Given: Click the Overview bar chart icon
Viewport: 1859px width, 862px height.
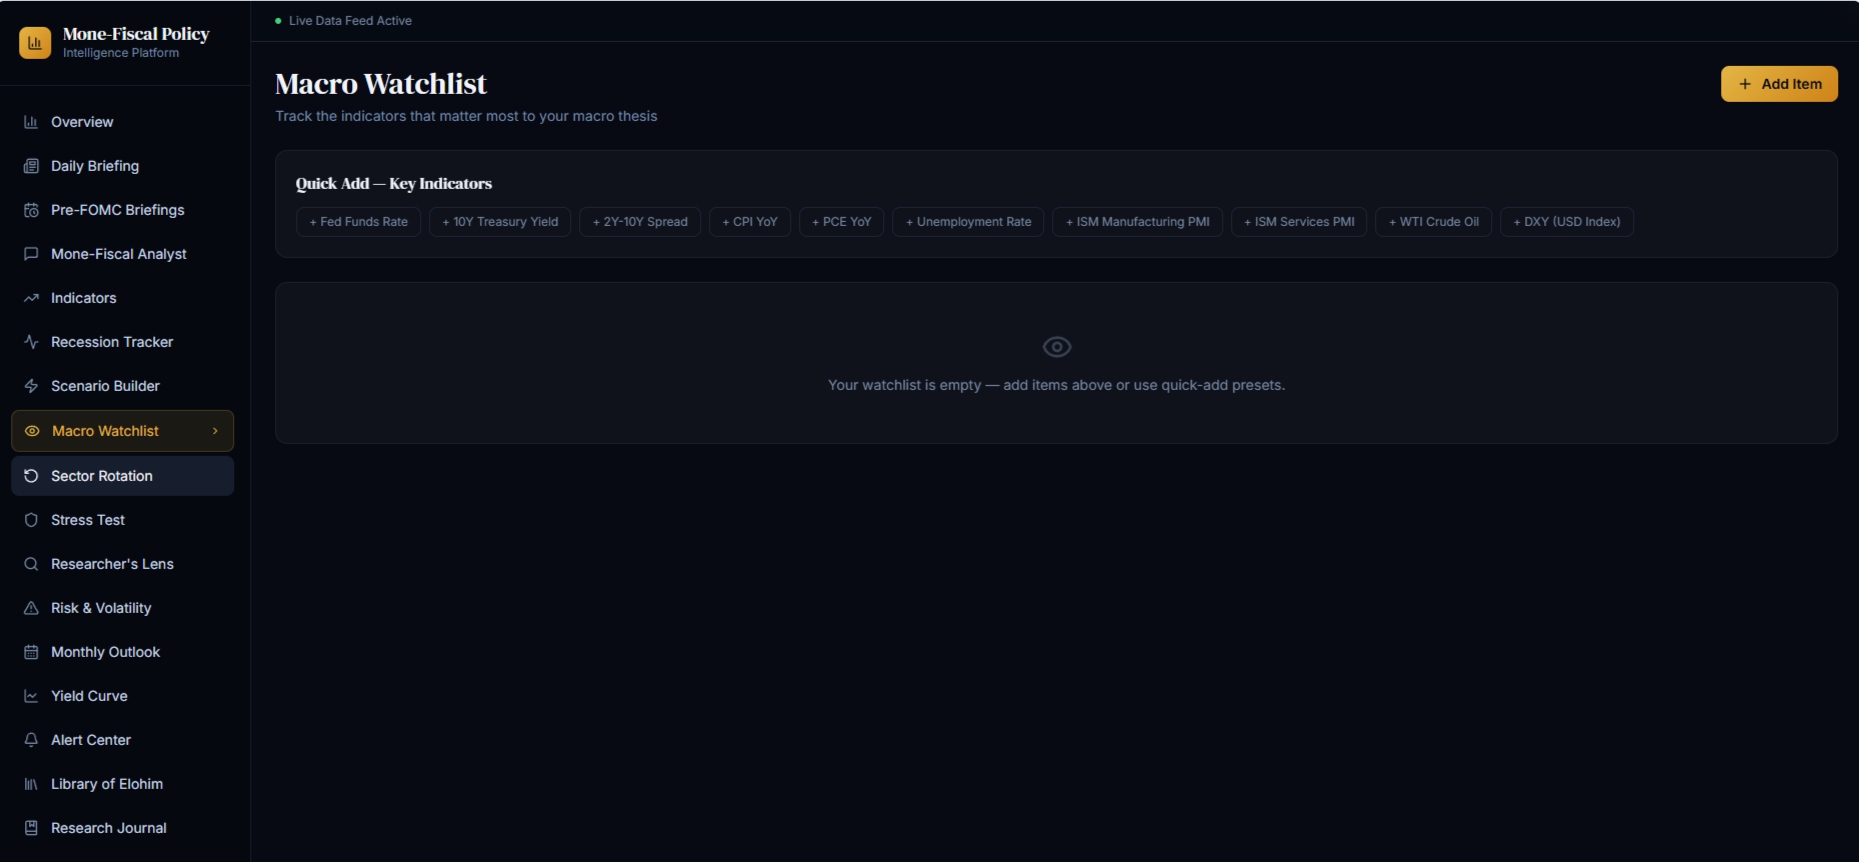Looking at the screenshot, I should (31, 122).
